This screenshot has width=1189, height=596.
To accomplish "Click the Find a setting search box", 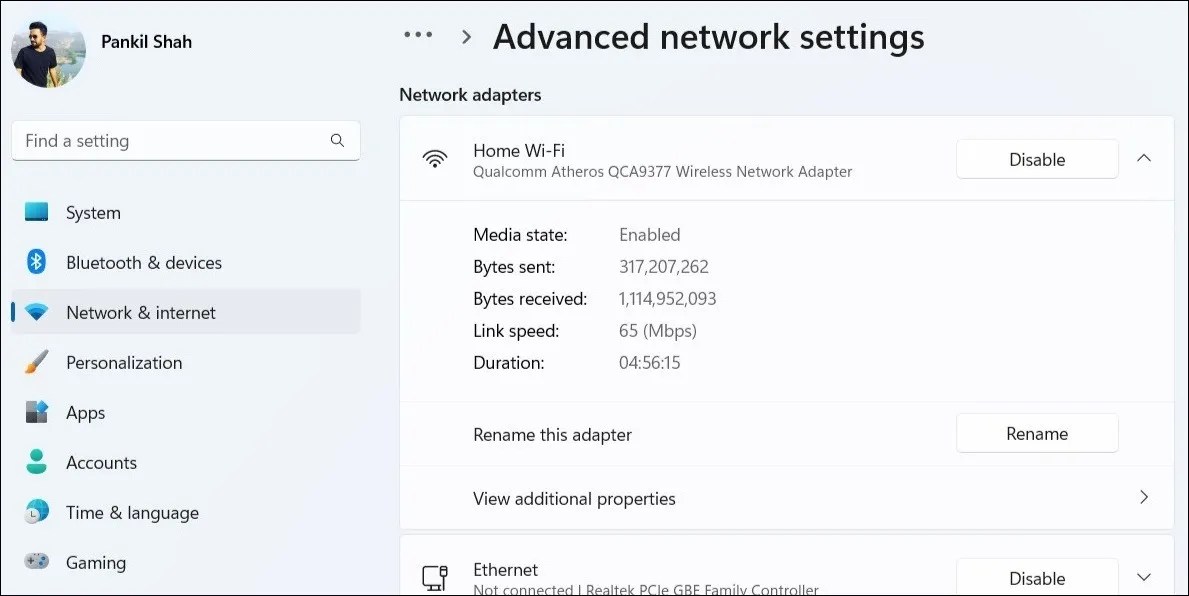I will point(186,140).
